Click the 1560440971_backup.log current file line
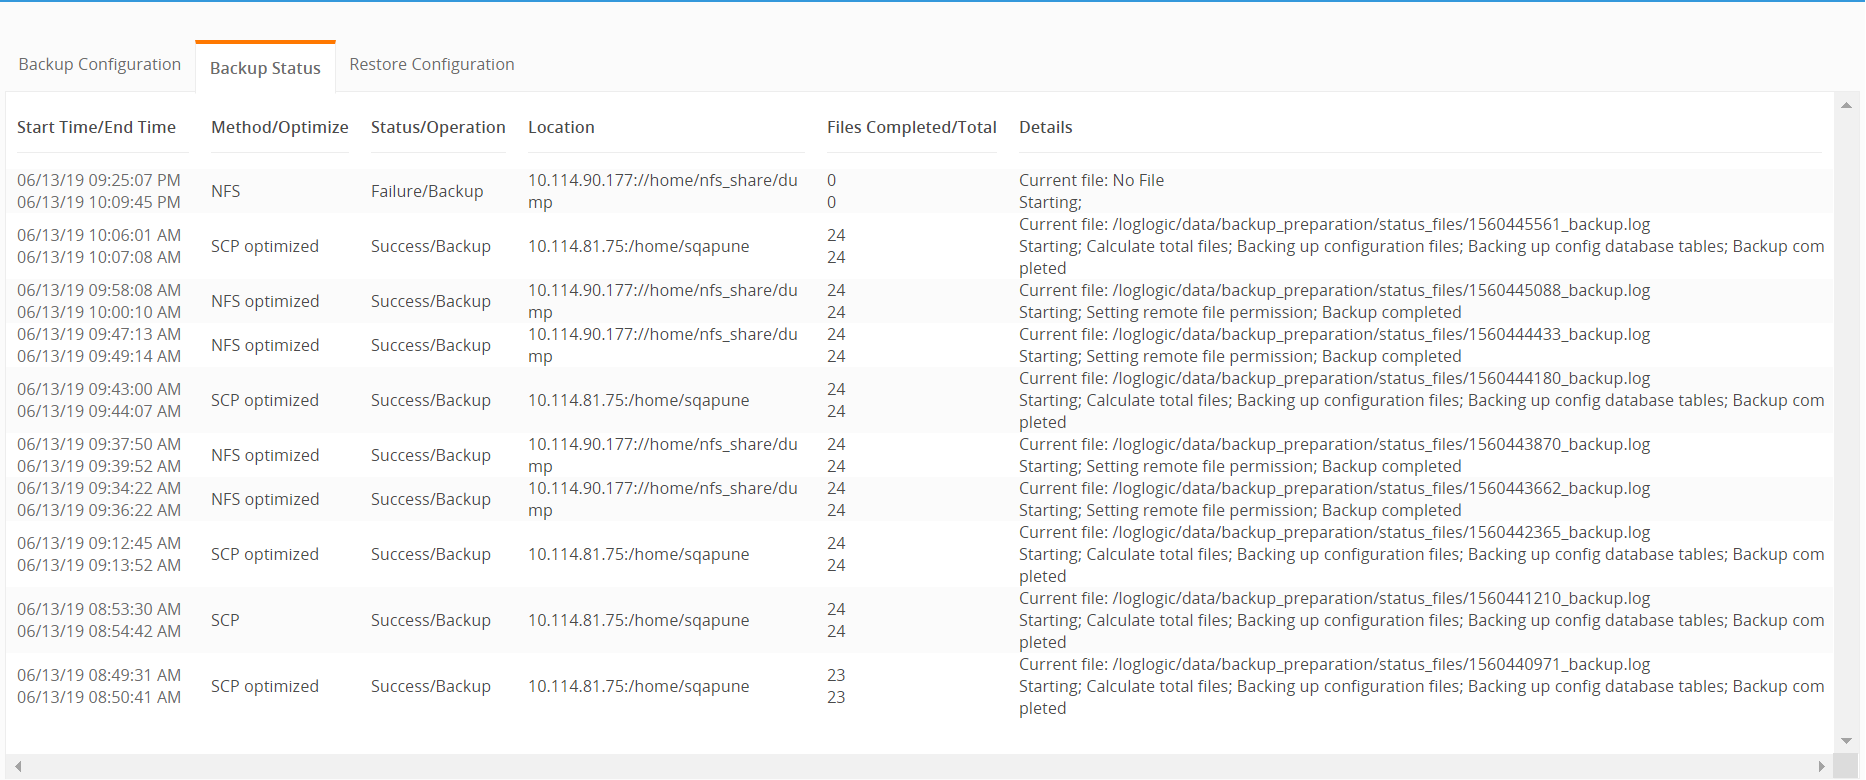Image resolution: width=1866 pixels, height=780 pixels. click(x=1334, y=665)
